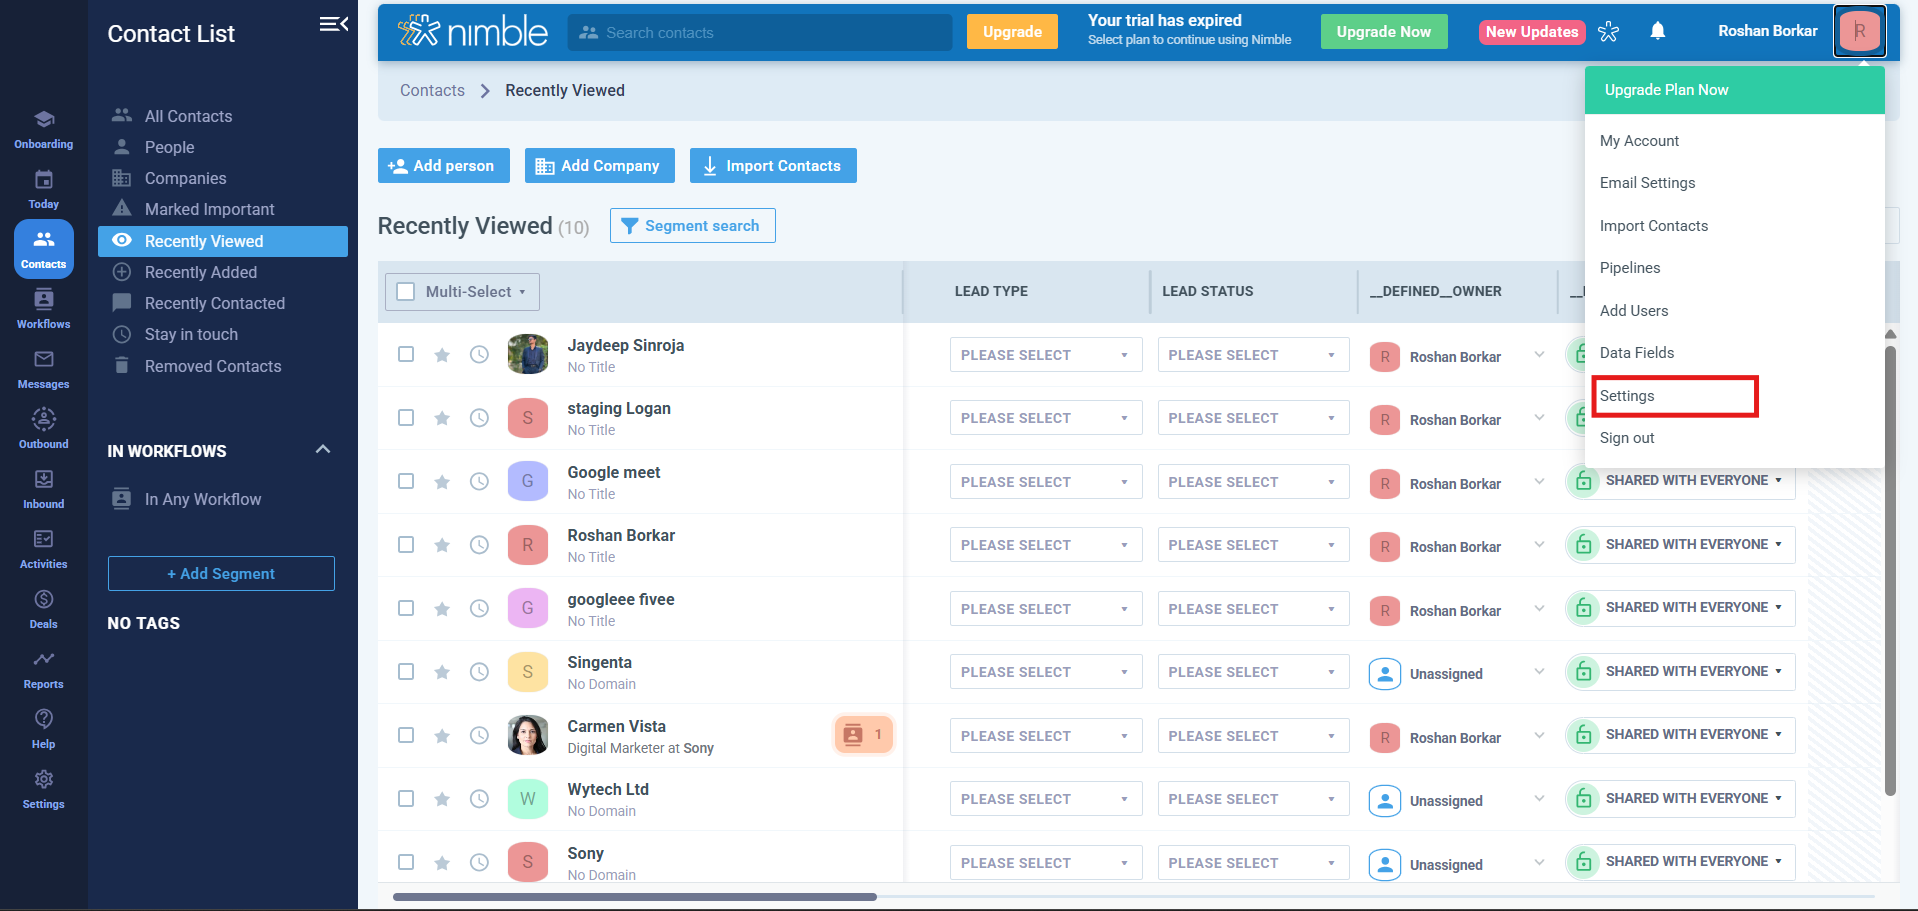Click the clock icon for Carmen Vista
Image resolution: width=1918 pixels, height=911 pixels.
(480, 736)
